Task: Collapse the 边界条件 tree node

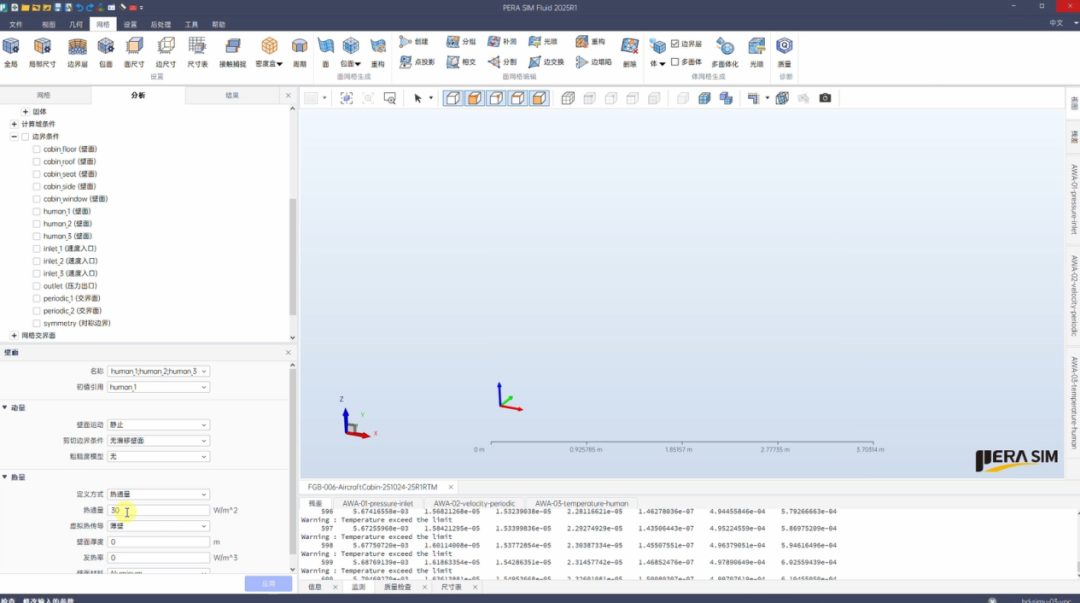Action: click(14, 137)
